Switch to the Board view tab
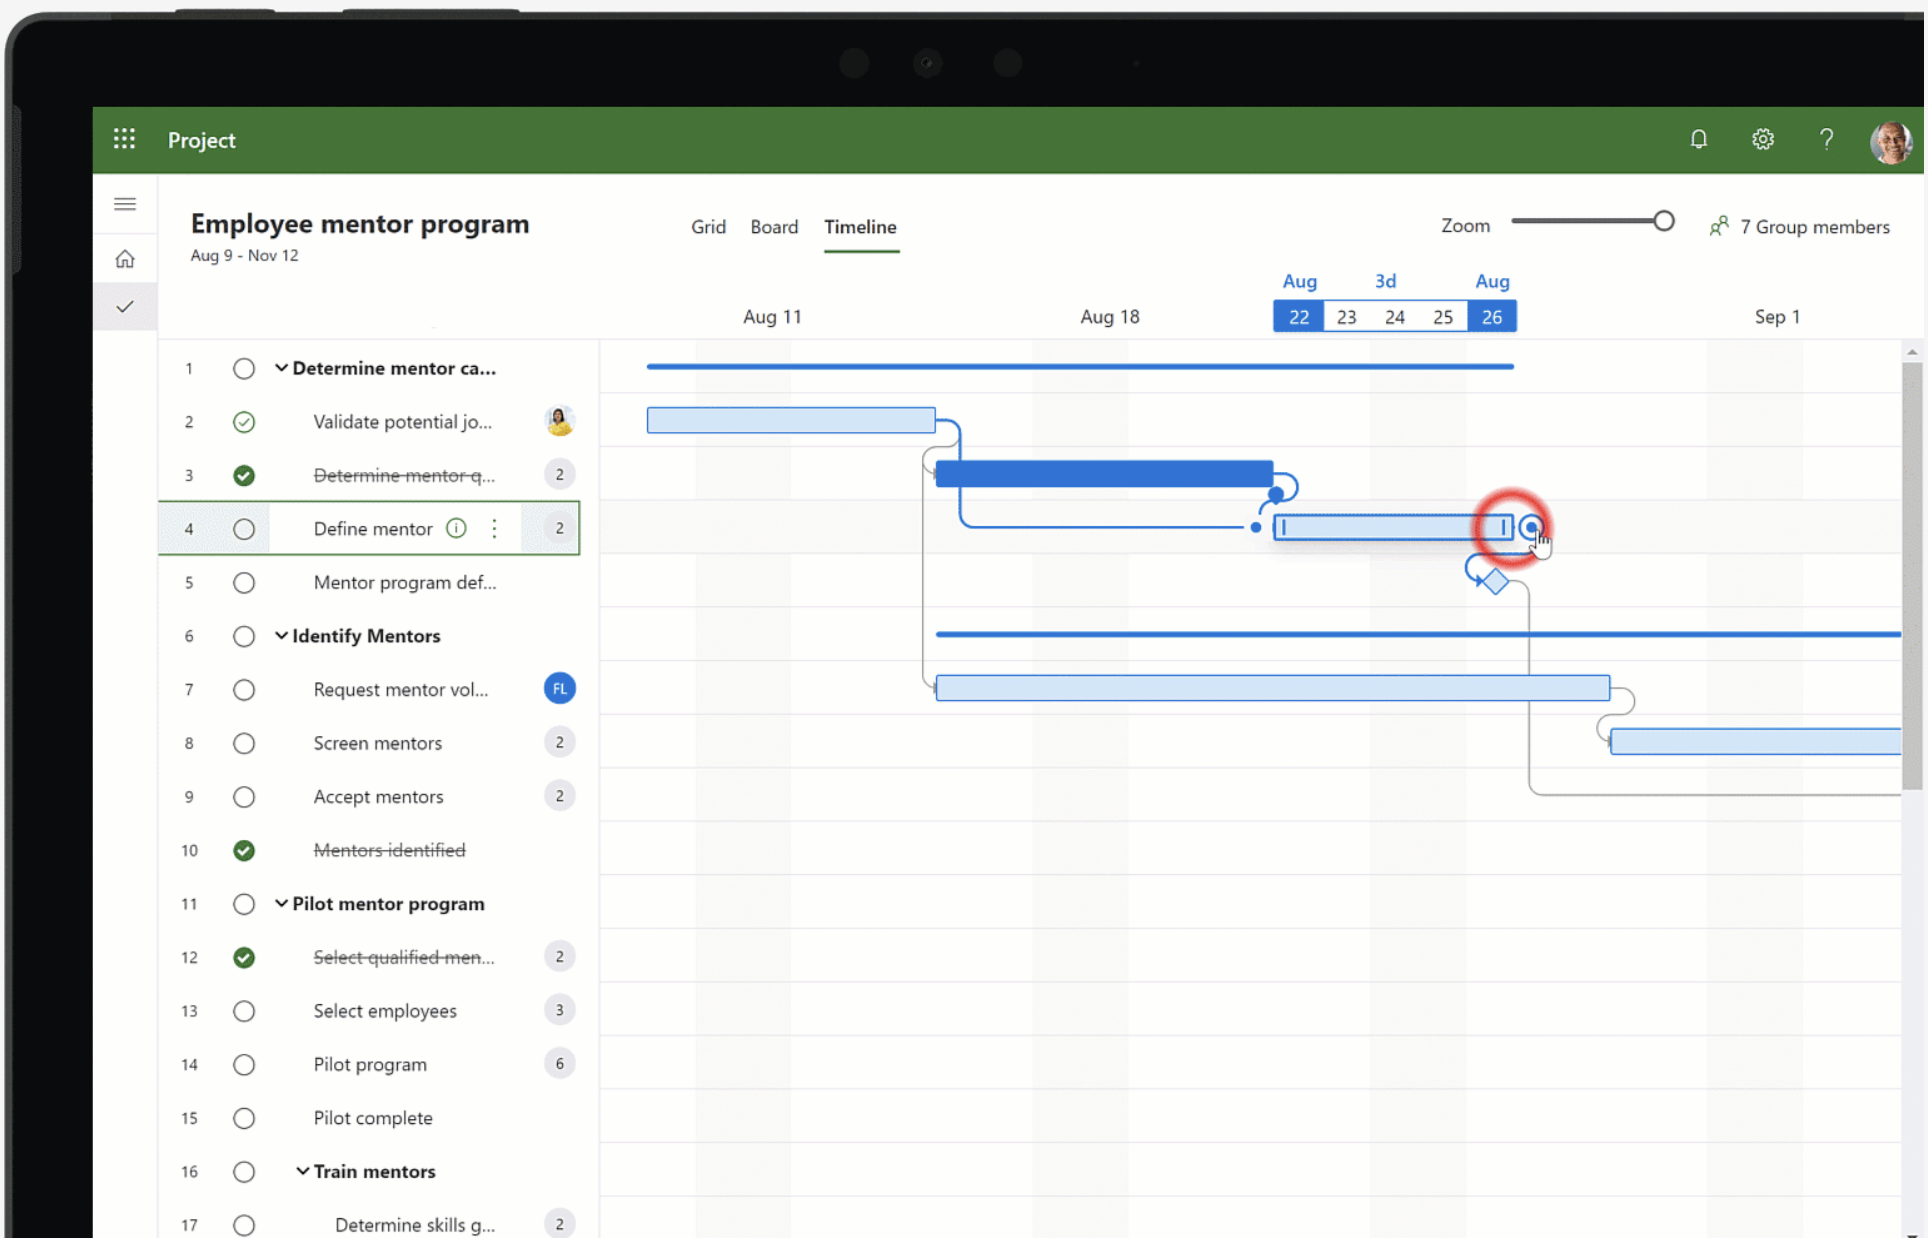The width and height of the screenshot is (1928, 1238). [x=774, y=226]
